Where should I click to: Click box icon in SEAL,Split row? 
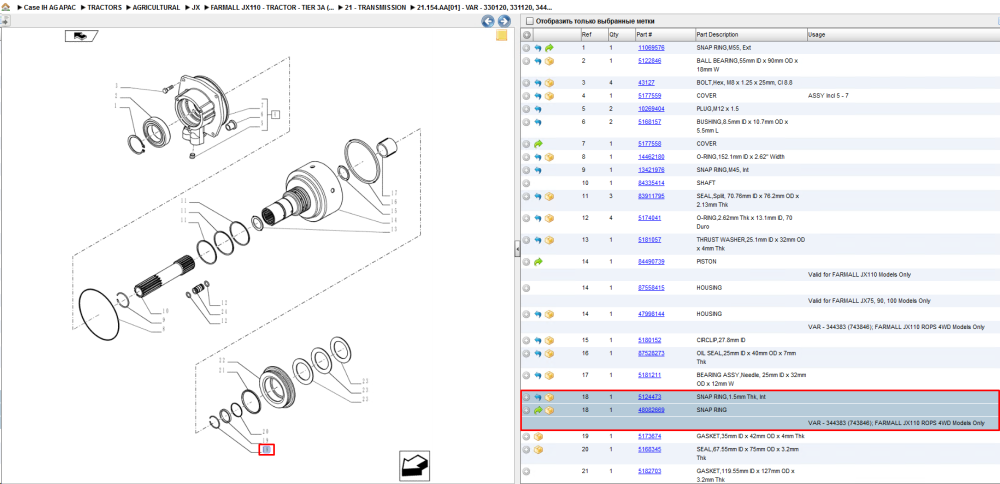coord(549,196)
